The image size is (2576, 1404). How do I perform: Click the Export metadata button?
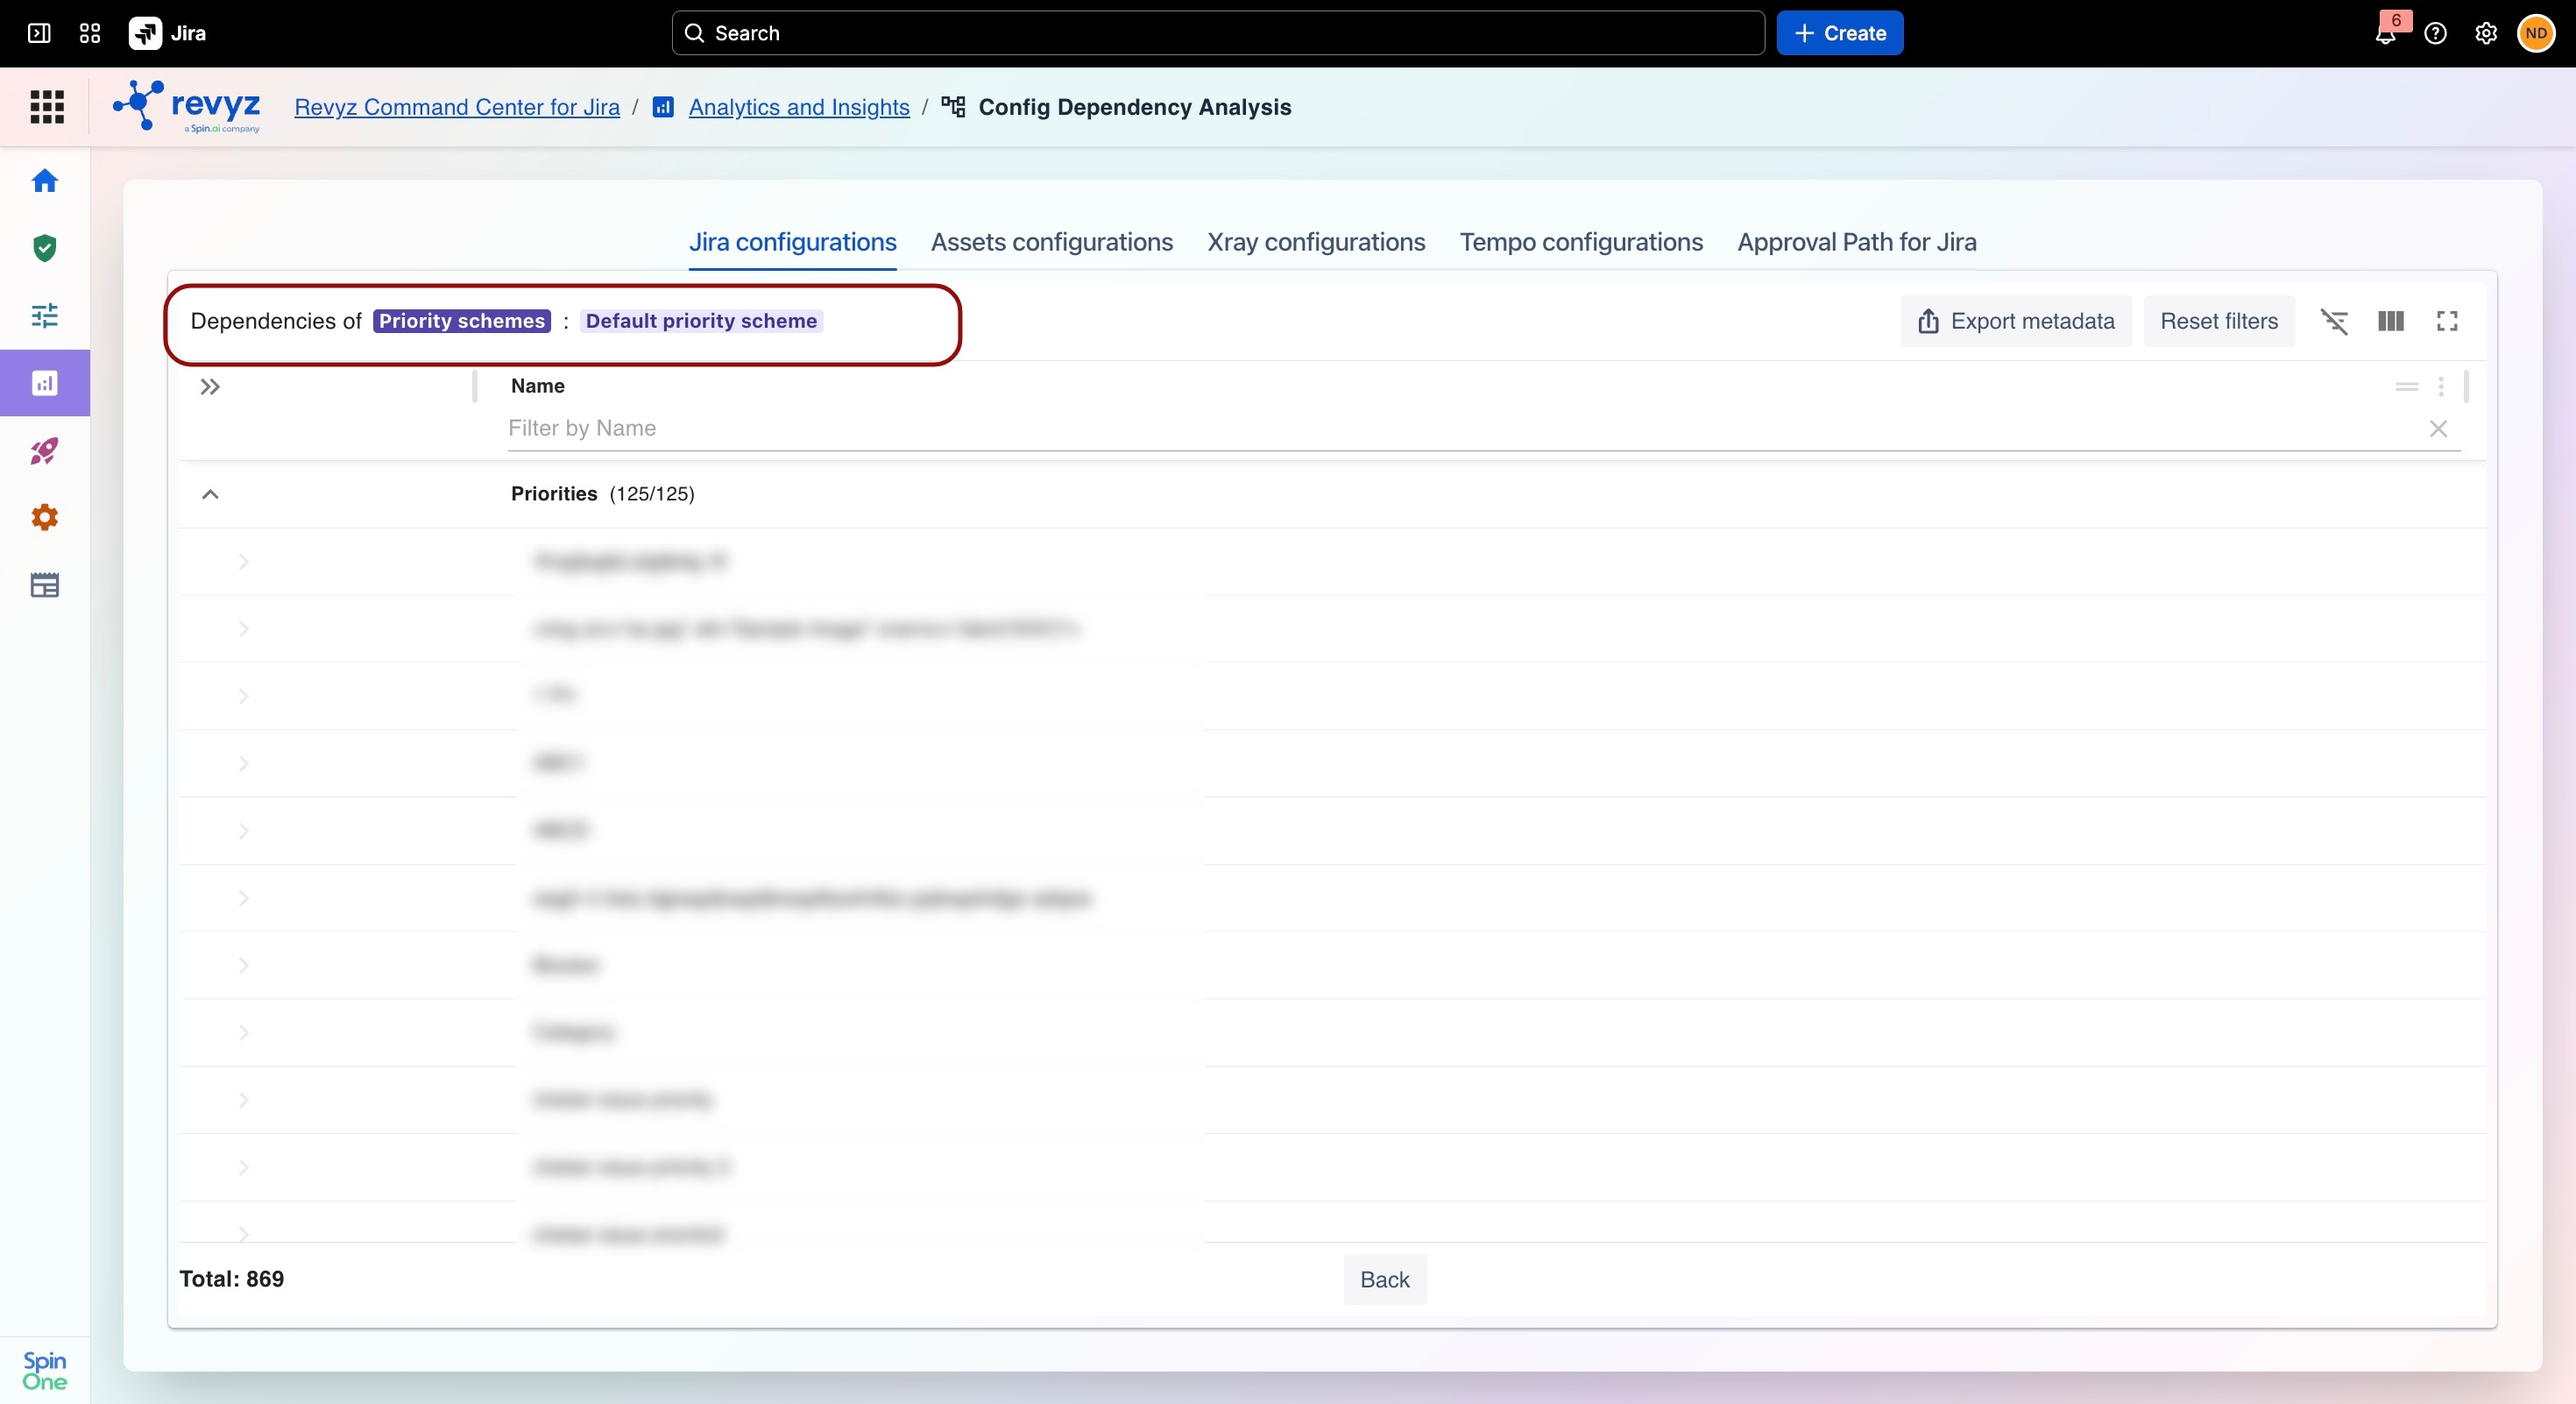2016,321
